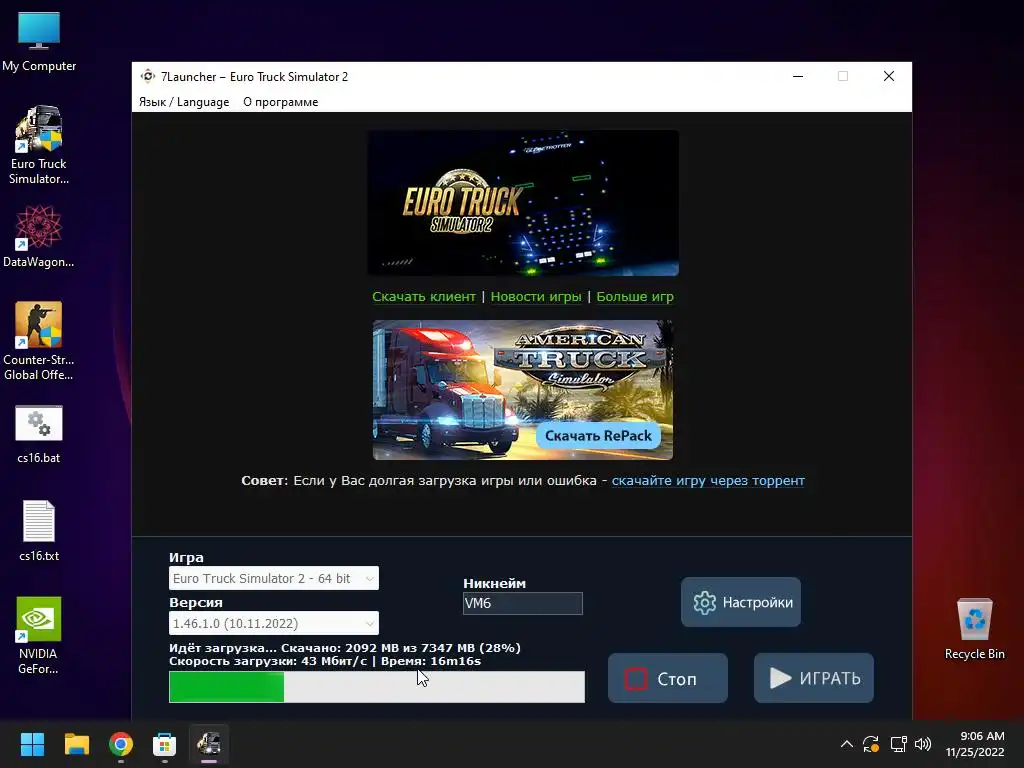This screenshot has width=1024, height=768.
Task: Click the ИГРАТЬ play button
Action: click(x=814, y=679)
